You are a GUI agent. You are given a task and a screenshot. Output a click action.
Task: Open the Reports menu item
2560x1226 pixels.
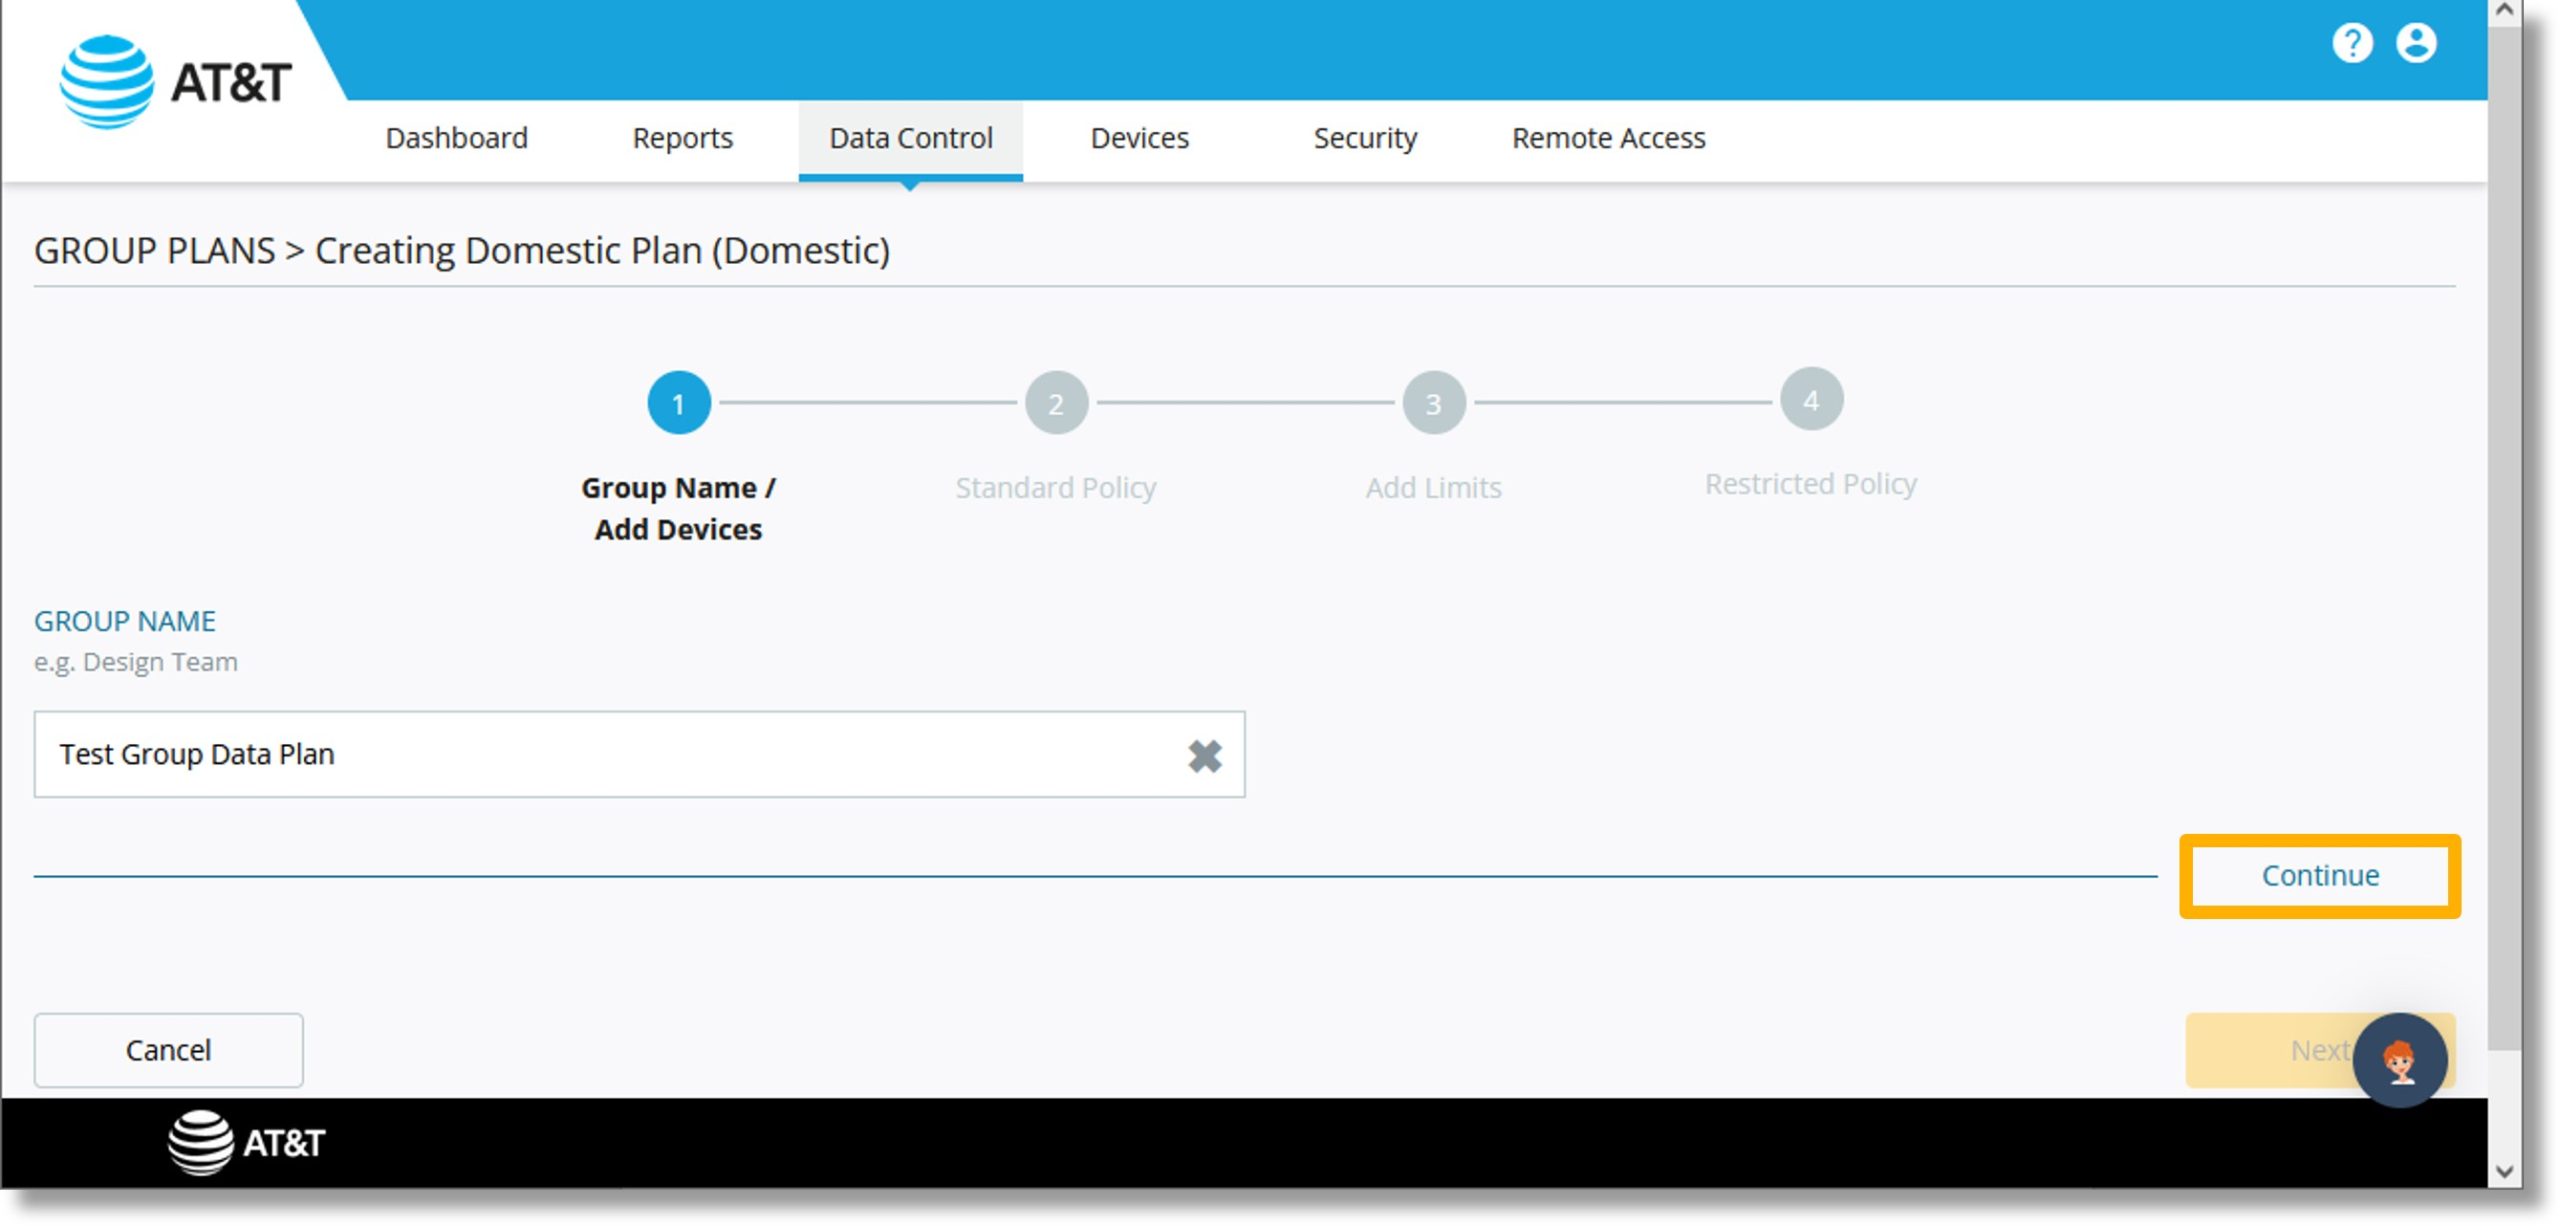pyautogui.click(x=682, y=139)
